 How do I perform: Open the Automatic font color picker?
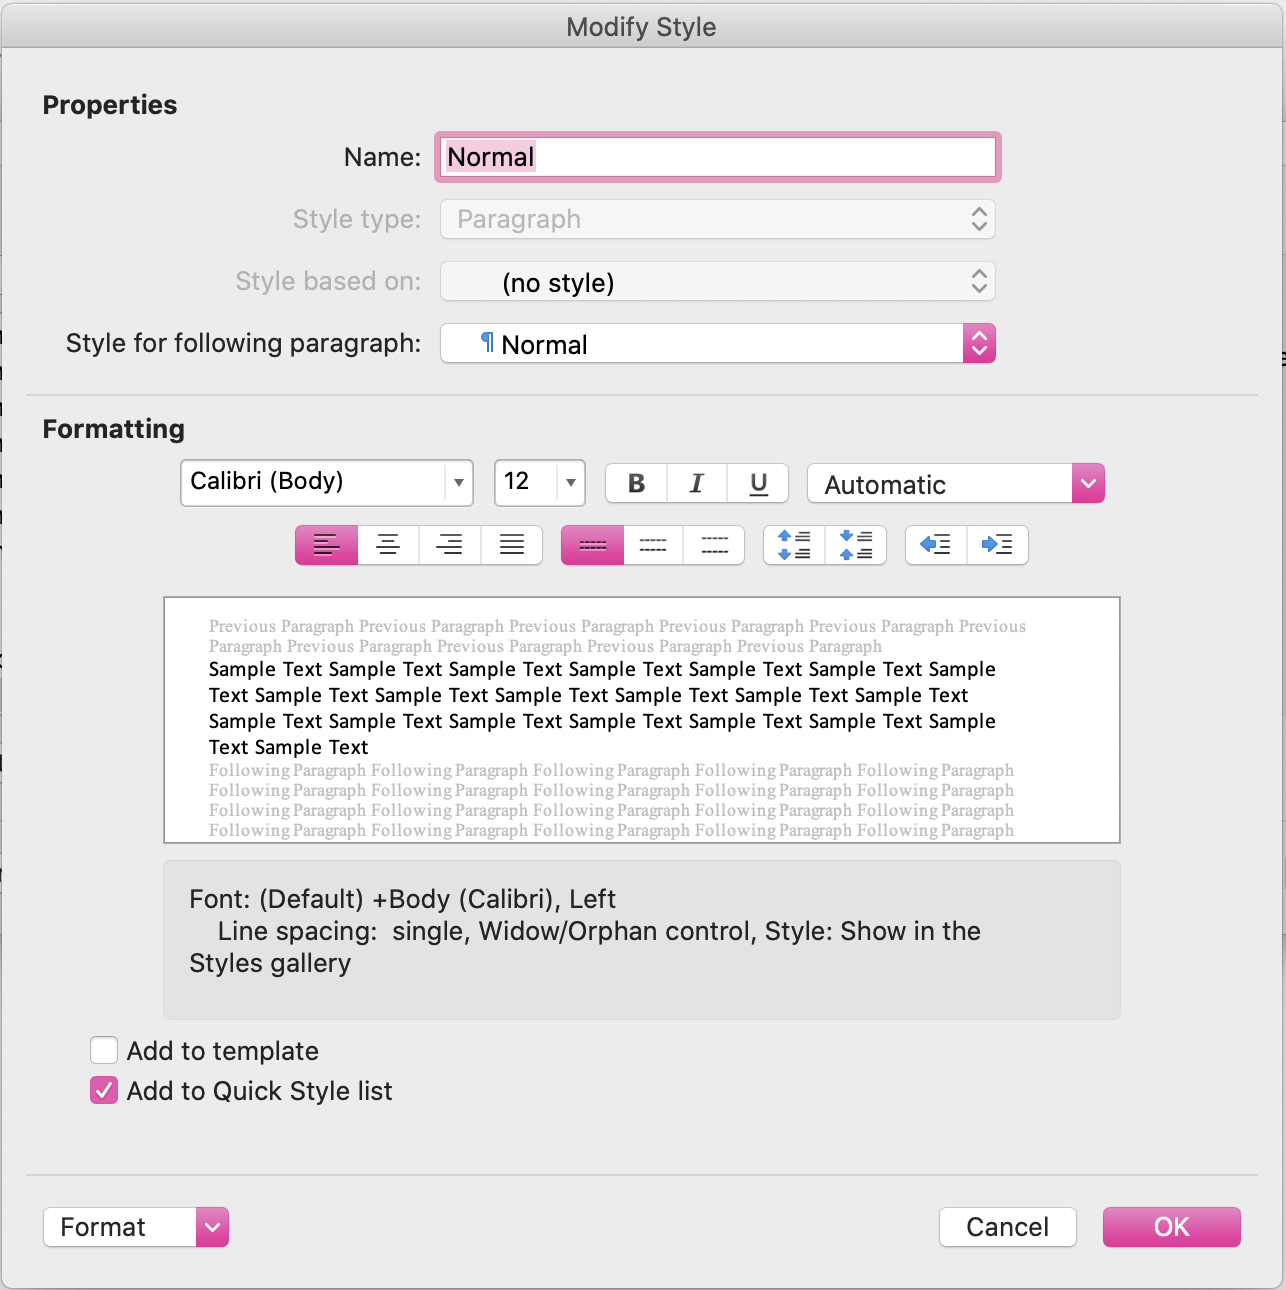pos(1087,484)
